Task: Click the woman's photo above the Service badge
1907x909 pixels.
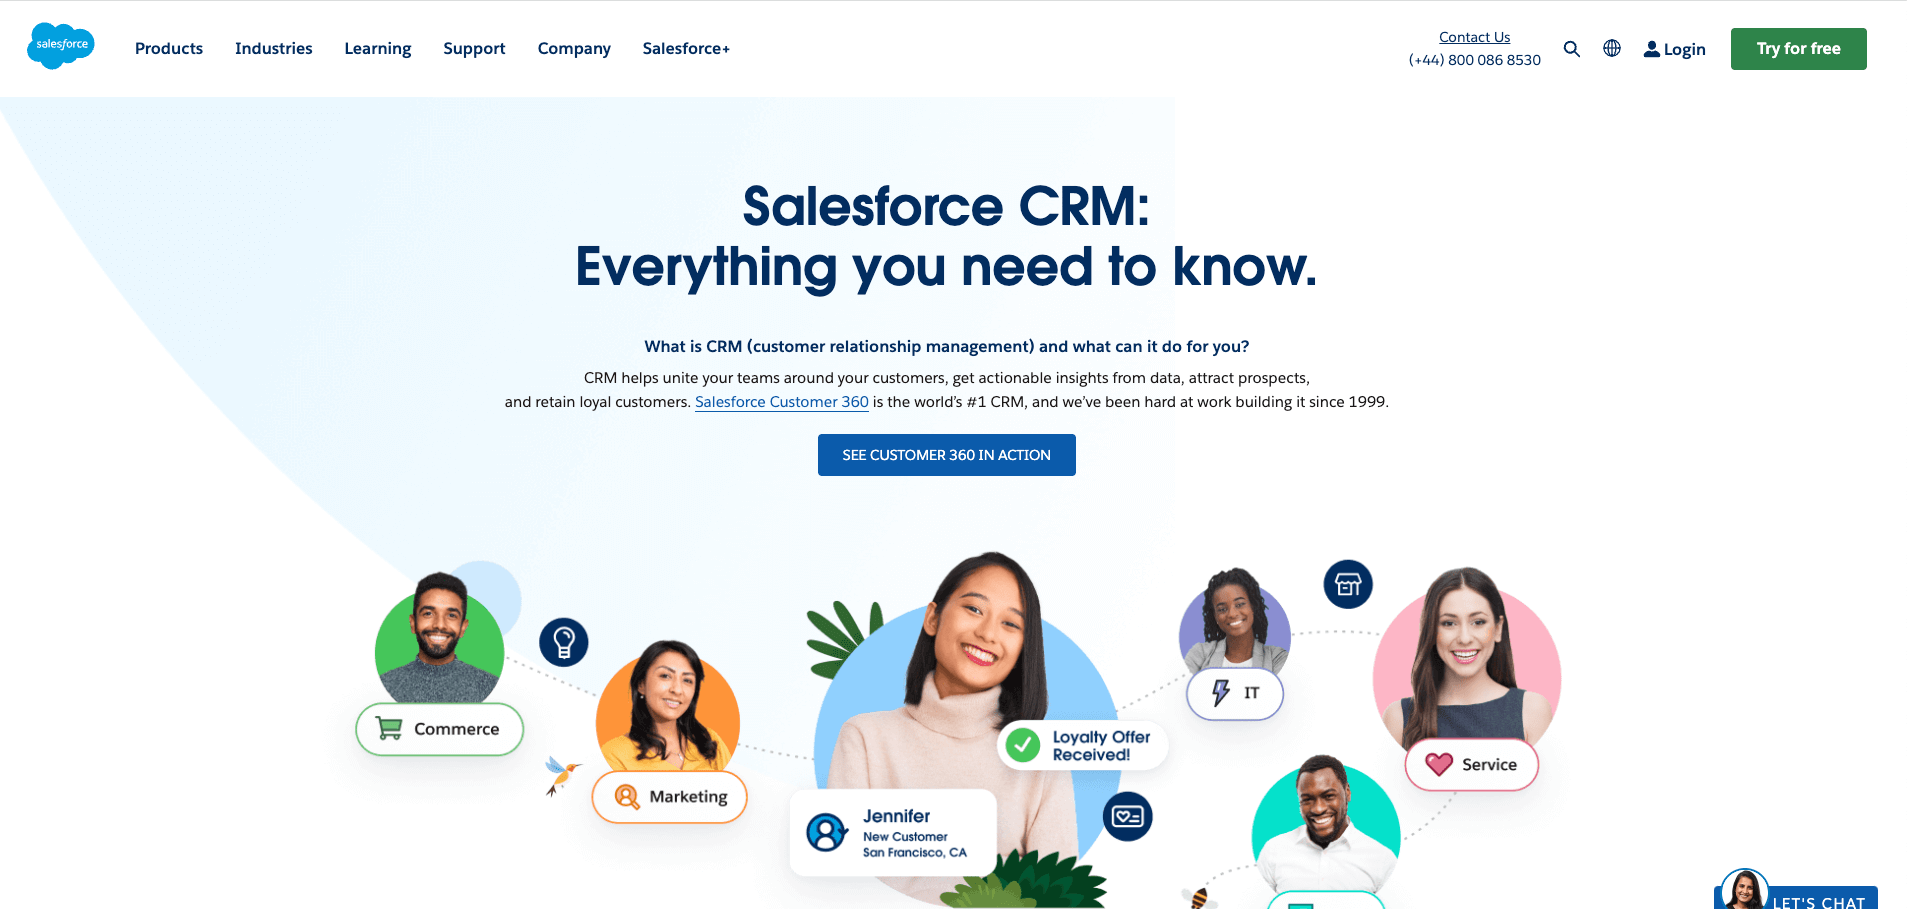Action: [1467, 655]
